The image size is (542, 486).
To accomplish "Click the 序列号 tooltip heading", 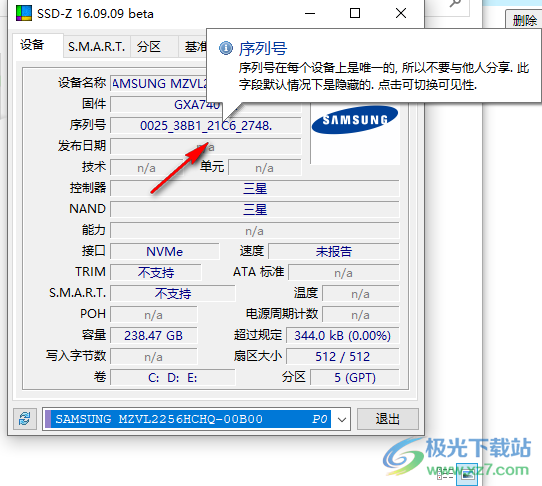I will (263, 48).
